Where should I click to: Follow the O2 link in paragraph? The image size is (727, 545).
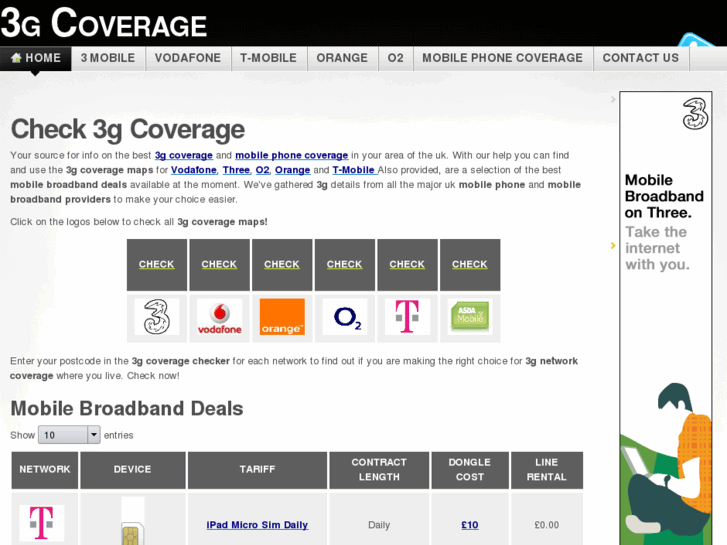[x=262, y=170]
